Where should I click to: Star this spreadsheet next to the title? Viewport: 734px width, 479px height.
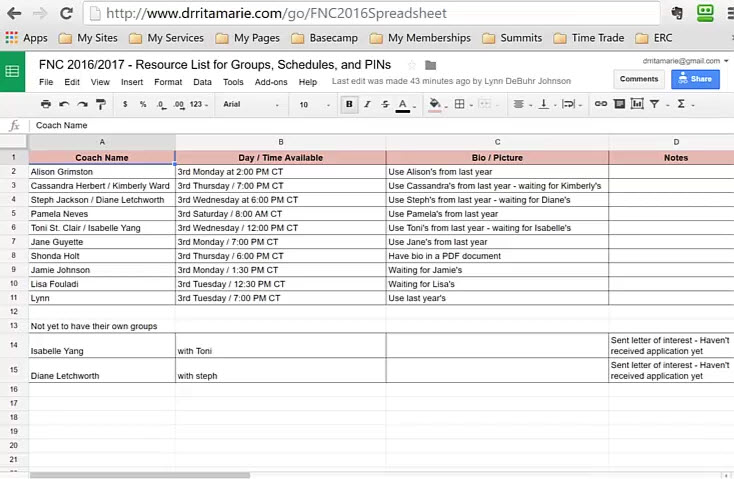(x=413, y=65)
